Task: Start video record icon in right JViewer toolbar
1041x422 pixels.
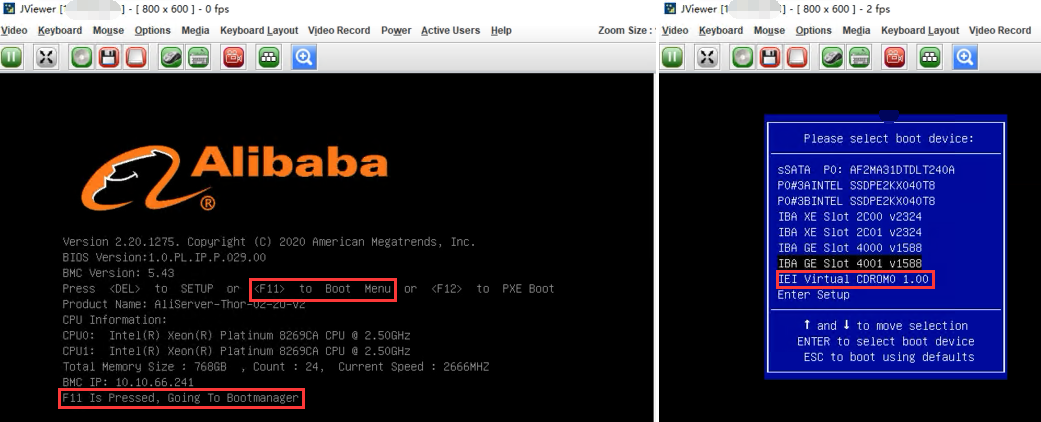Action: 894,58
